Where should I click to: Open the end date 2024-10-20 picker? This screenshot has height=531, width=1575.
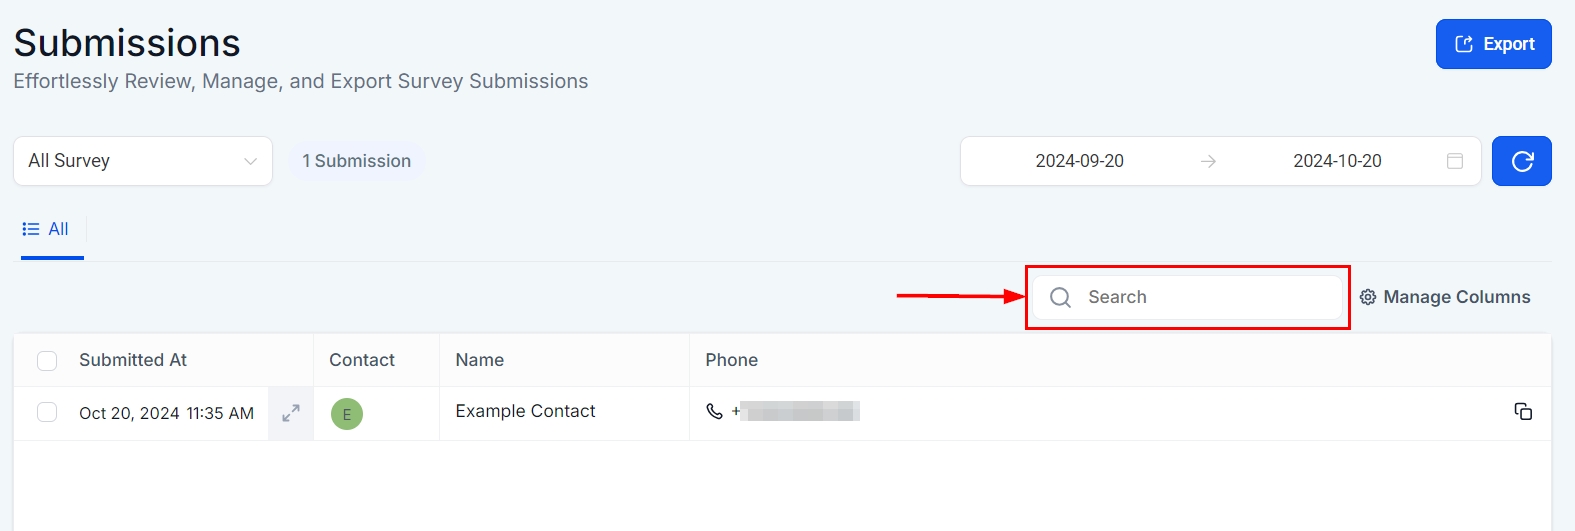pos(1337,161)
